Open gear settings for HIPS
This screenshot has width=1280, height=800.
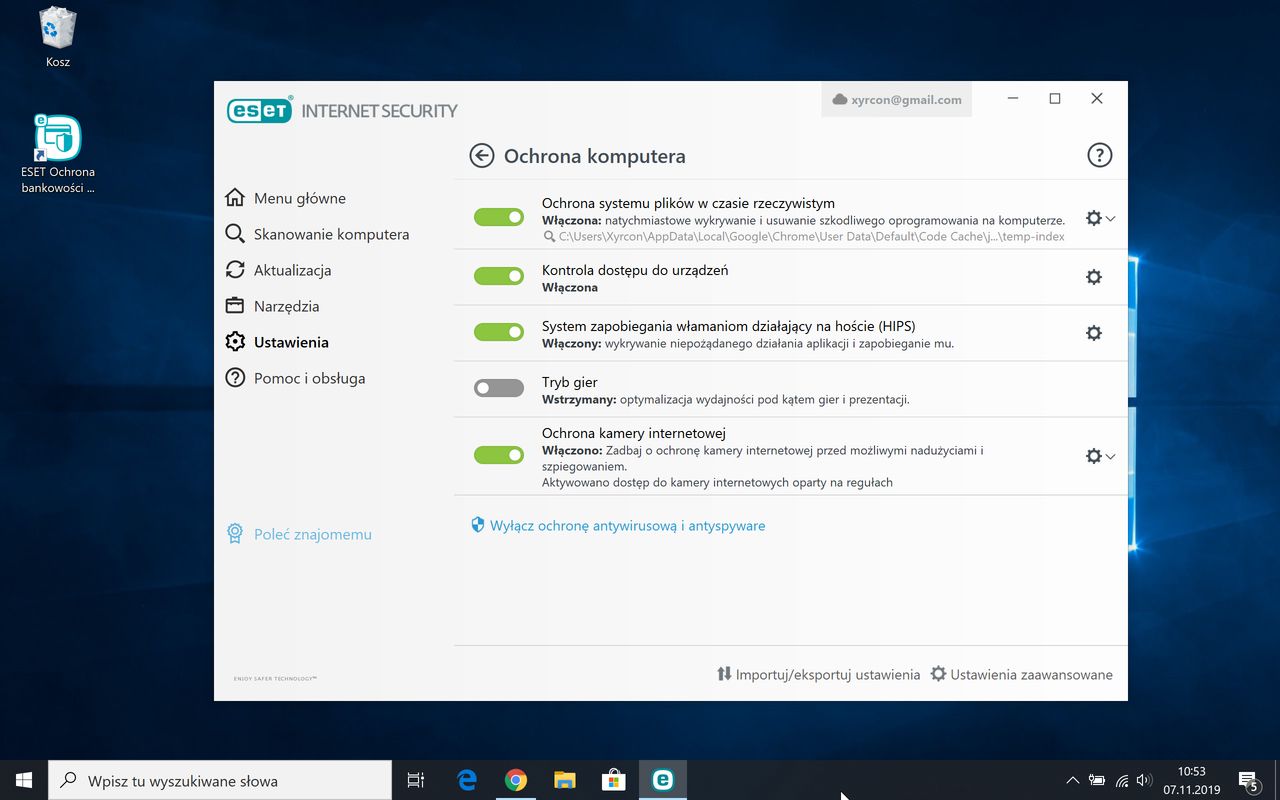tap(1094, 333)
